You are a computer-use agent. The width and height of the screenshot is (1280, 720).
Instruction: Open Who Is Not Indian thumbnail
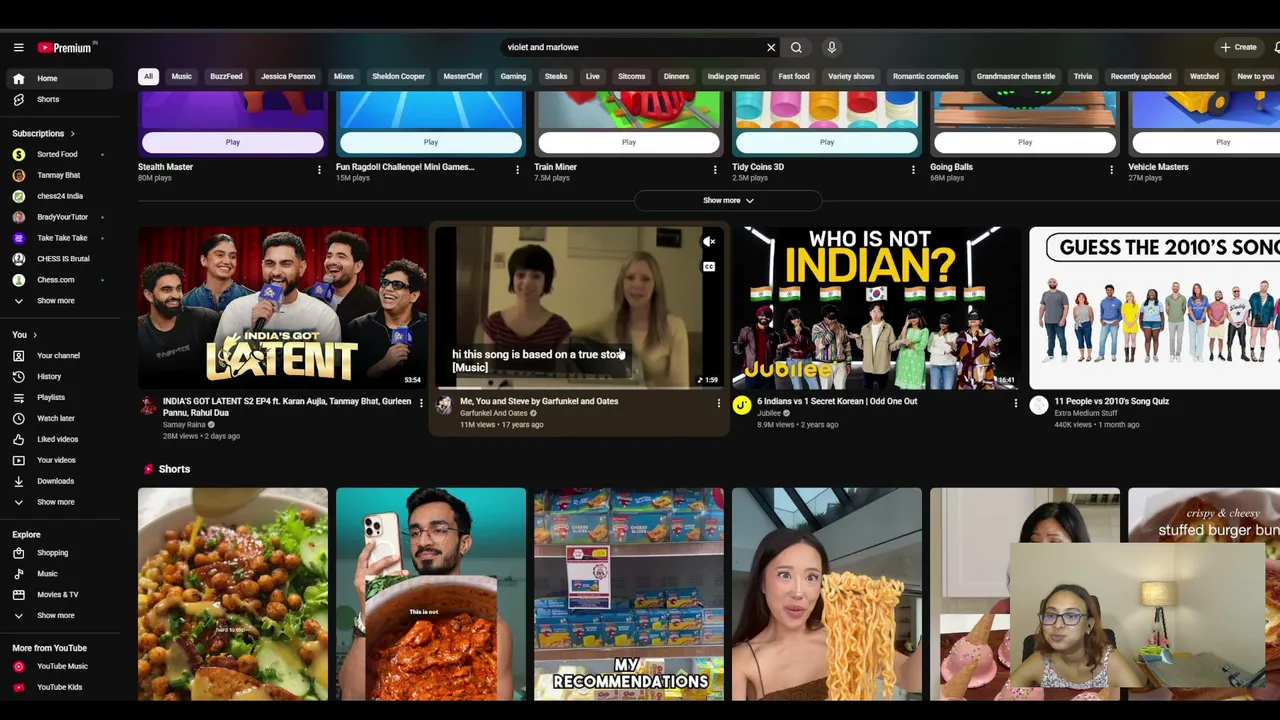[876, 307]
